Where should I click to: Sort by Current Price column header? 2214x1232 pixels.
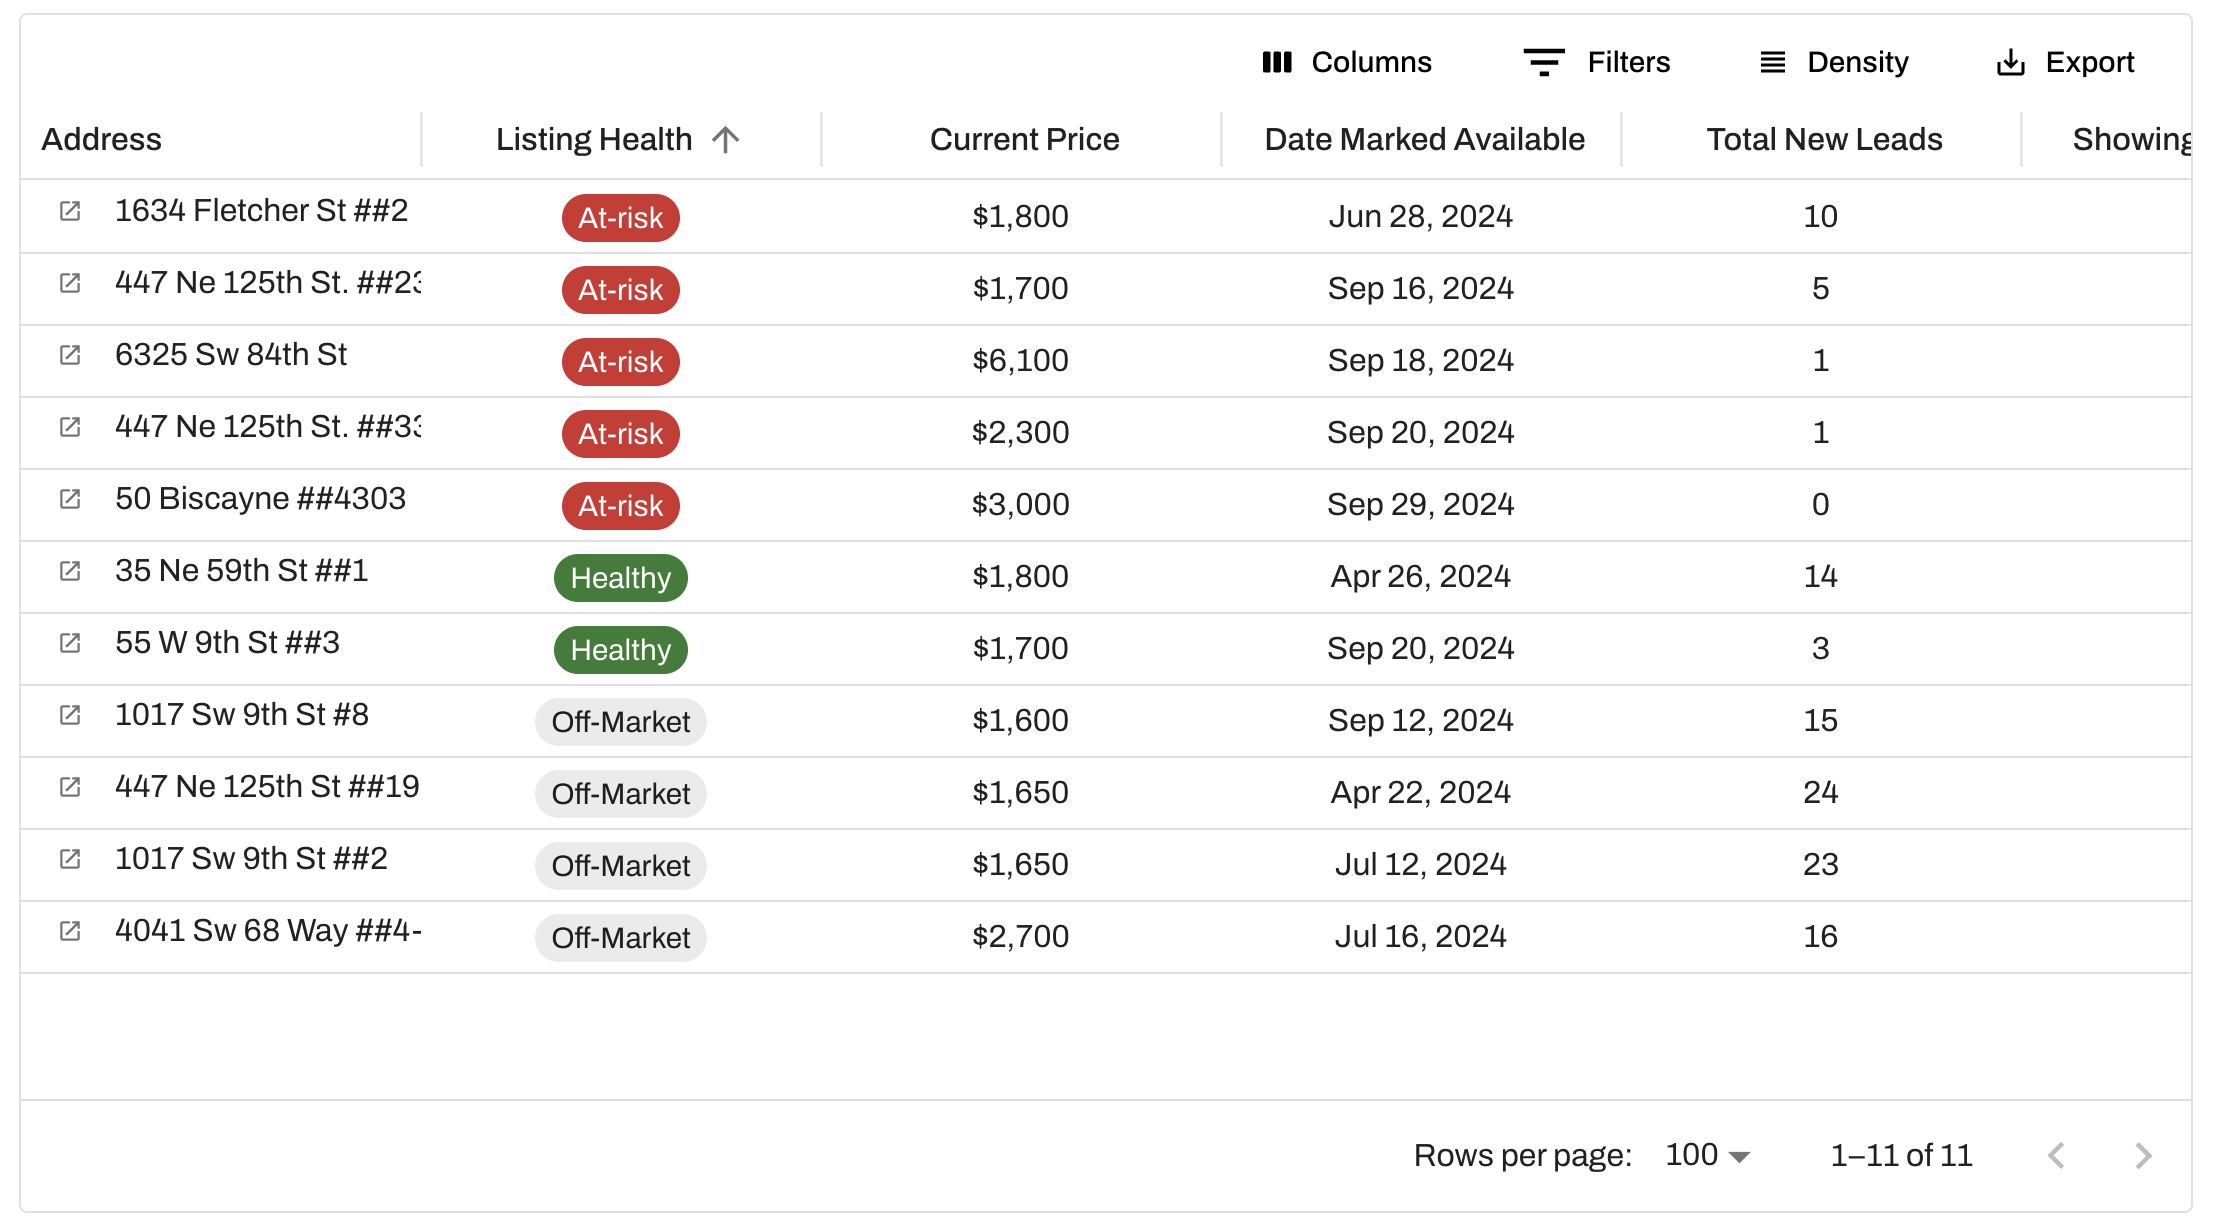tap(1024, 139)
